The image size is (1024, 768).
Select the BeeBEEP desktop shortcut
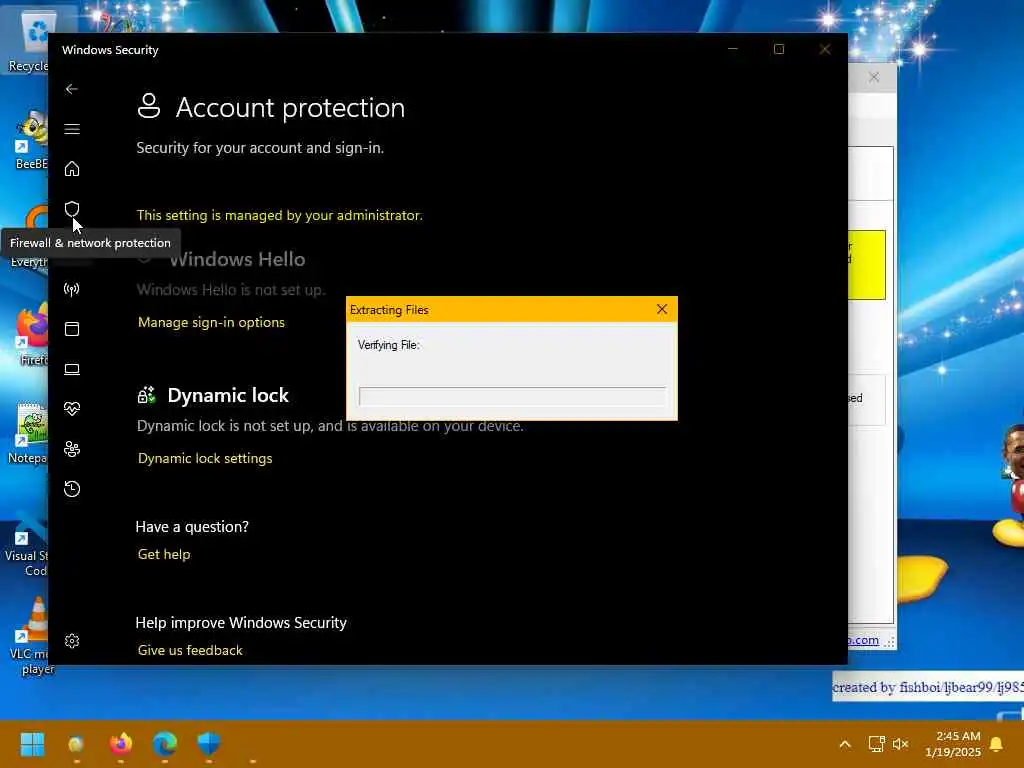pyautogui.click(x=31, y=140)
